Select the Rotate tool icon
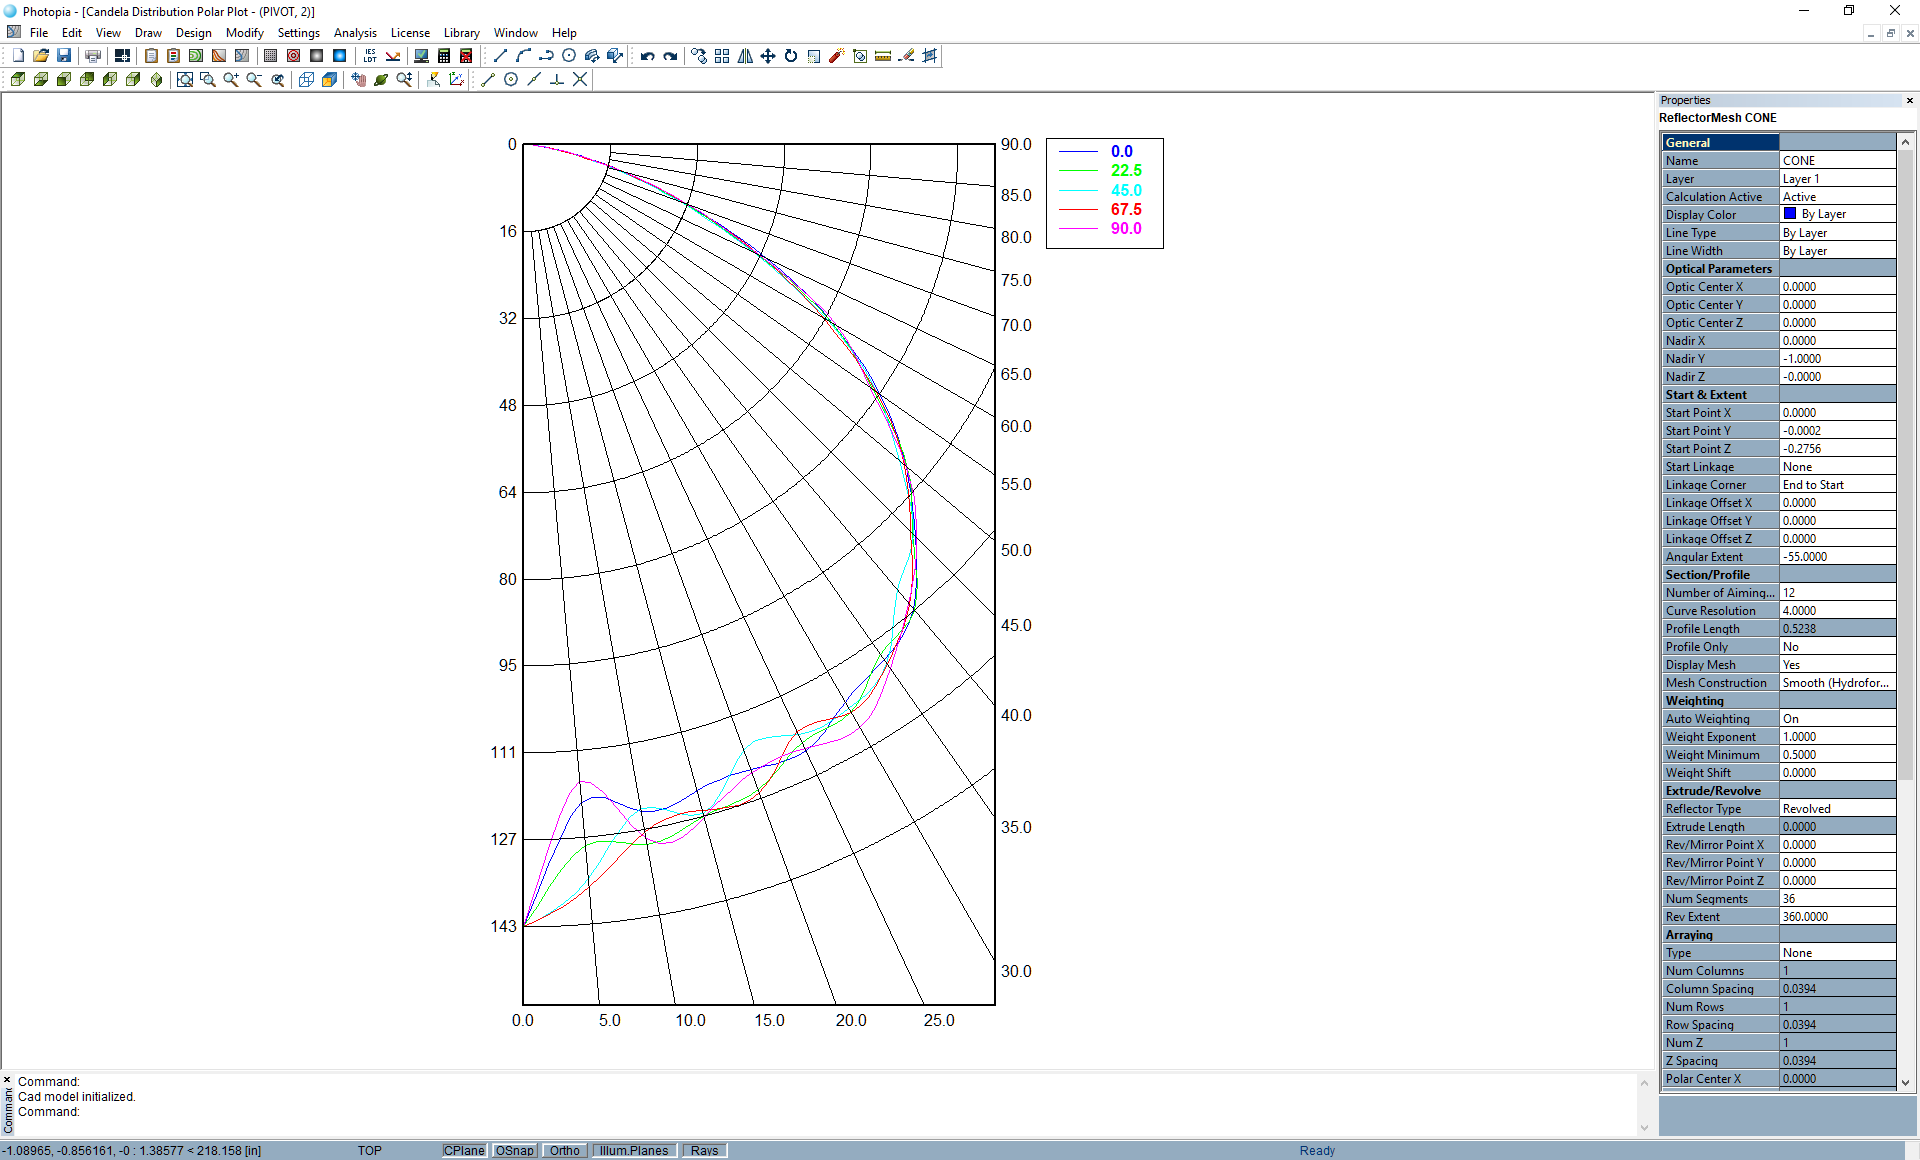 [791, 56]
